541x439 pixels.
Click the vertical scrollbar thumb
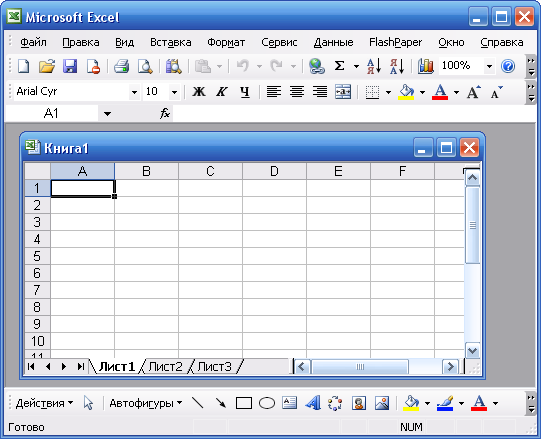[472, 225]
